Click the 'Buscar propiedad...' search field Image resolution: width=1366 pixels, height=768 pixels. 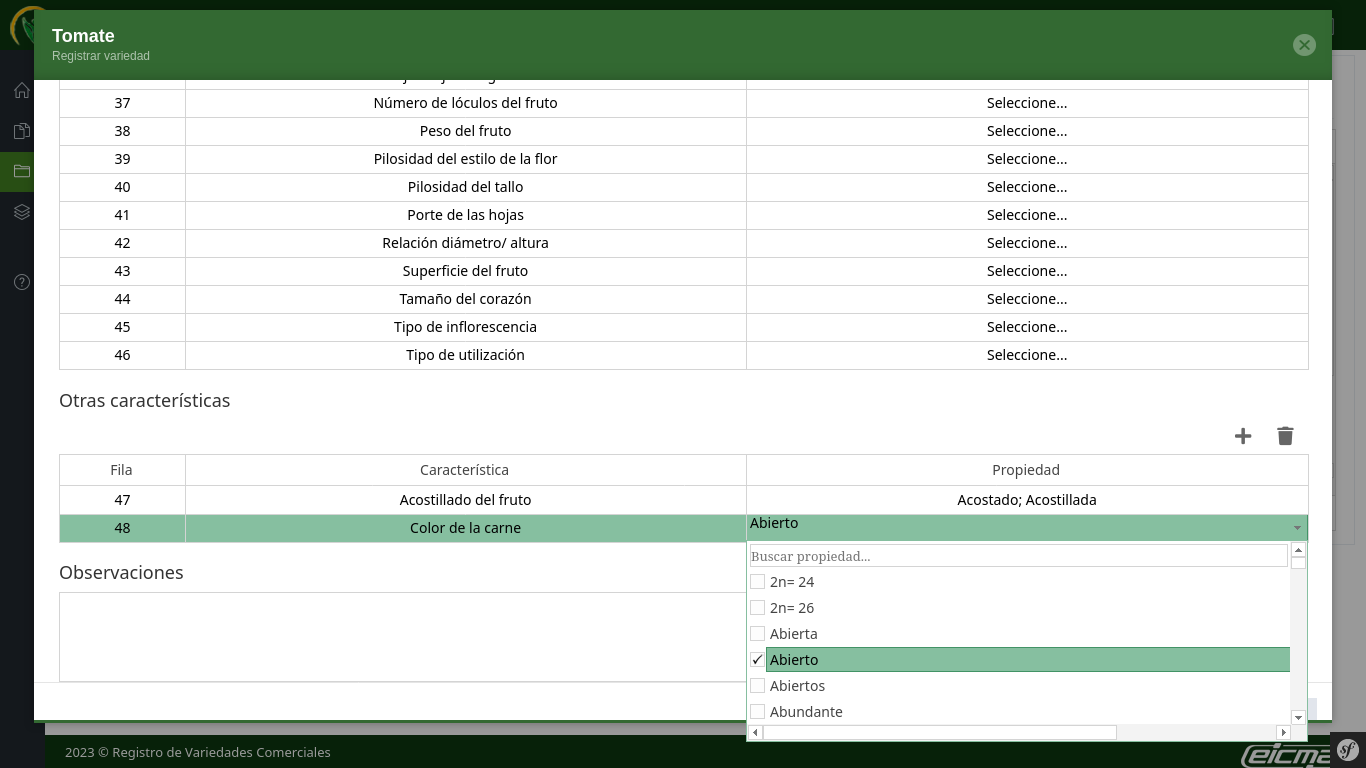1018,556
